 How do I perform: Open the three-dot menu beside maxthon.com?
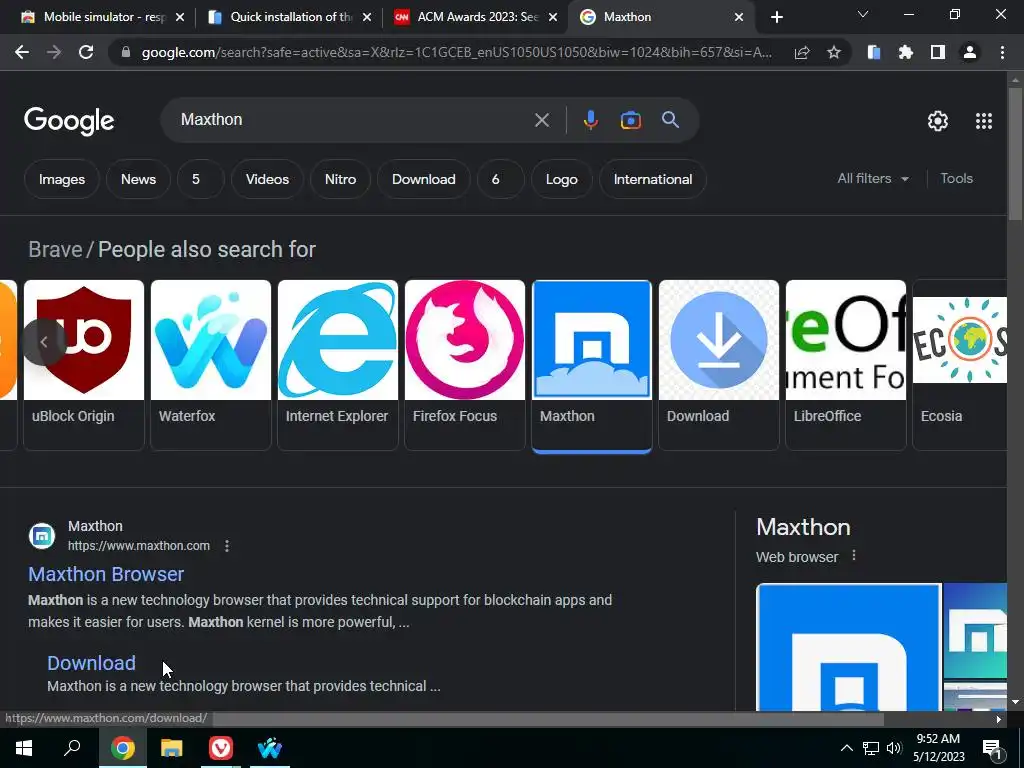[x=227, y=546]
